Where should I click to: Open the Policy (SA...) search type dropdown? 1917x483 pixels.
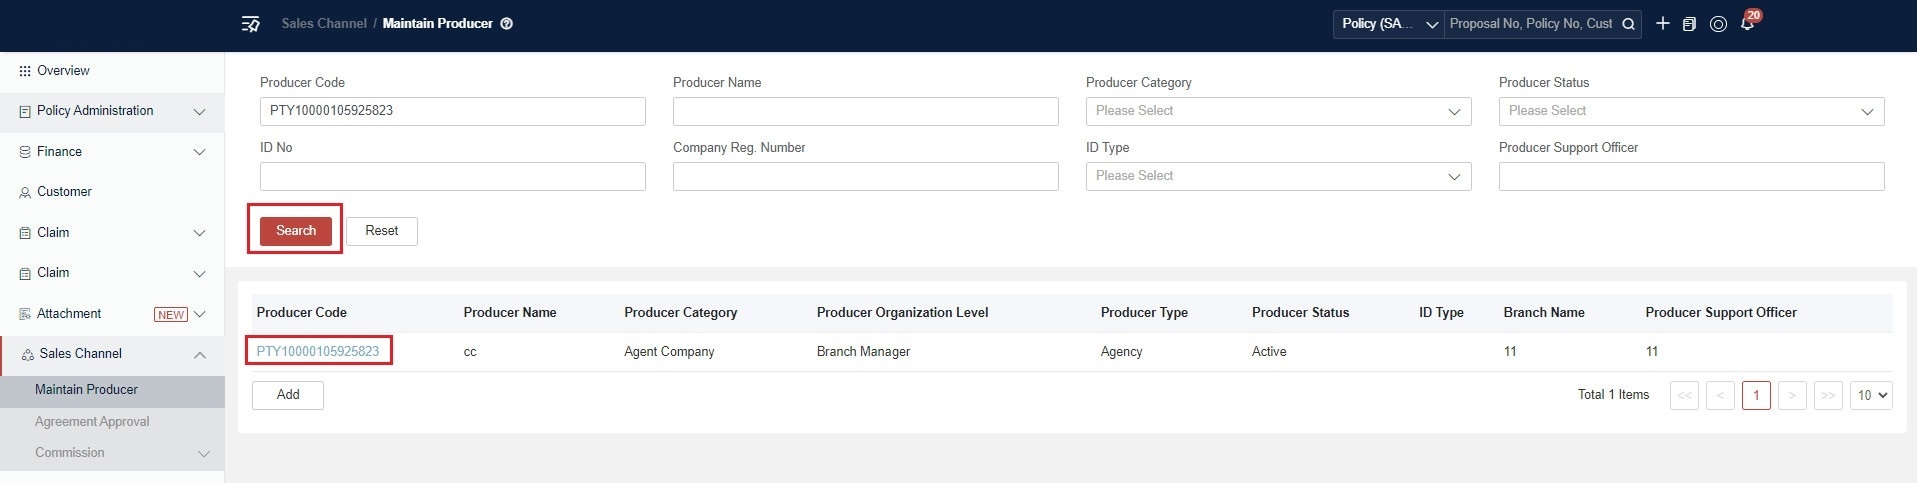point(1388,24)
